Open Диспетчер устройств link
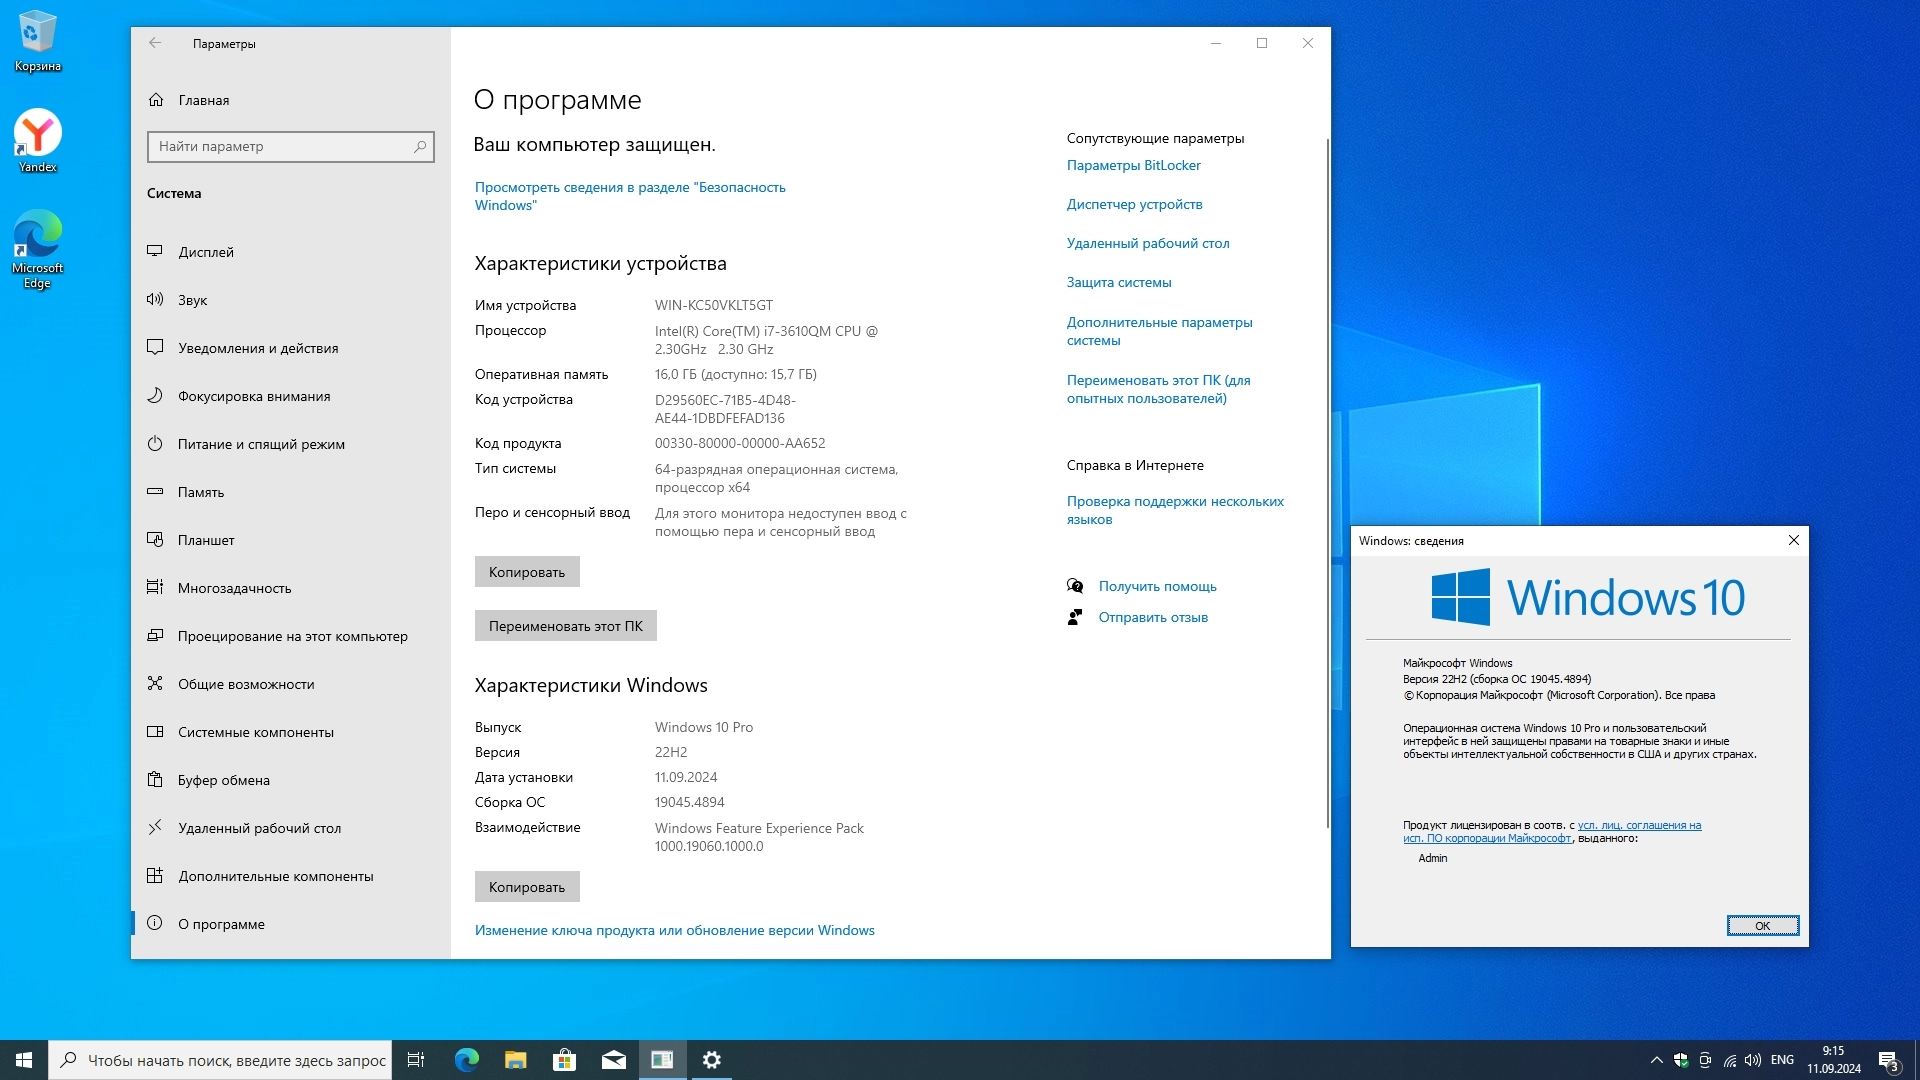The width and height of the screenshot is (1920, 1080). click(x=1134, y=204)
